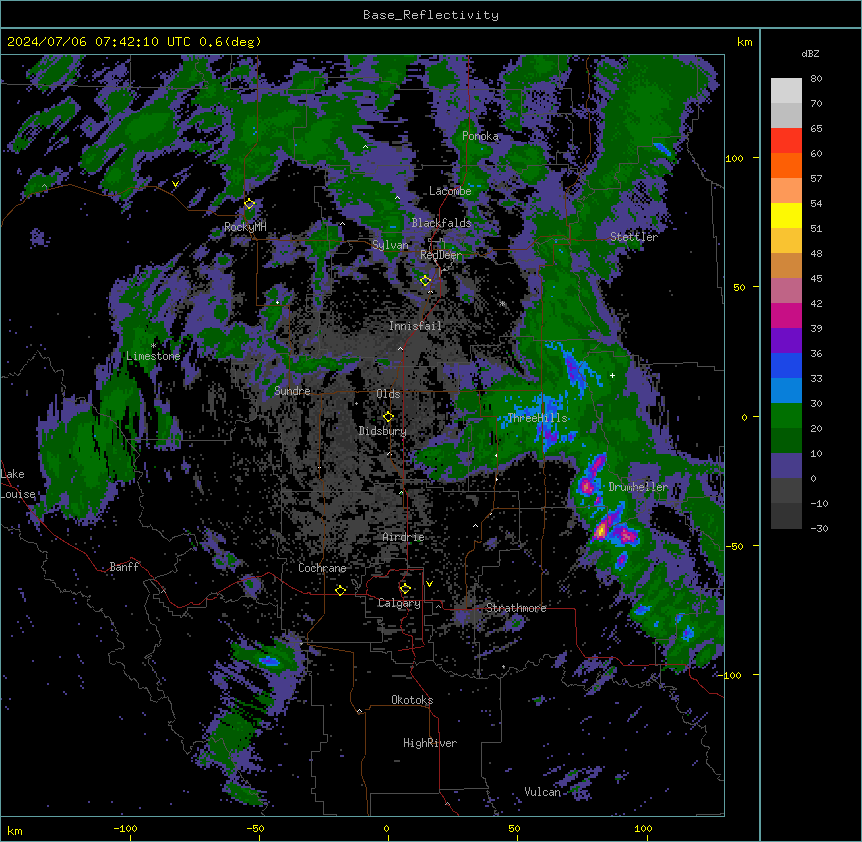The image size is (862, 842).
Task: Select the Calgary label
Action: [x=399, y=603]
